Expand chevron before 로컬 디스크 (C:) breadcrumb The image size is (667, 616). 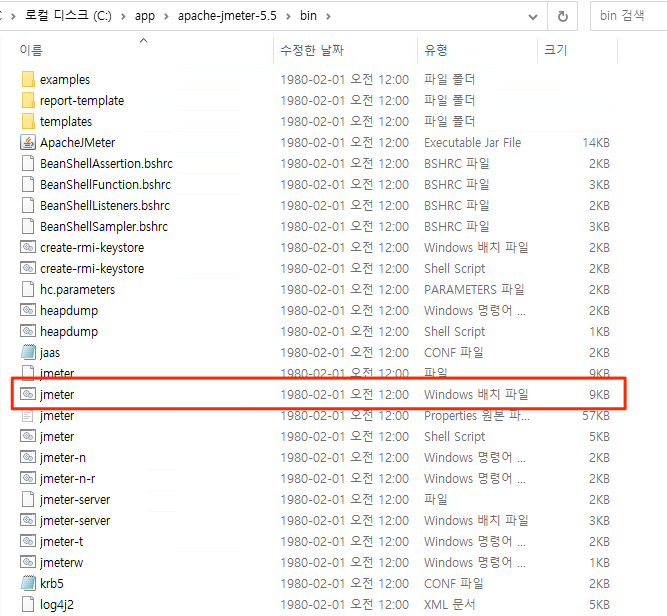[x=14, y=16]
